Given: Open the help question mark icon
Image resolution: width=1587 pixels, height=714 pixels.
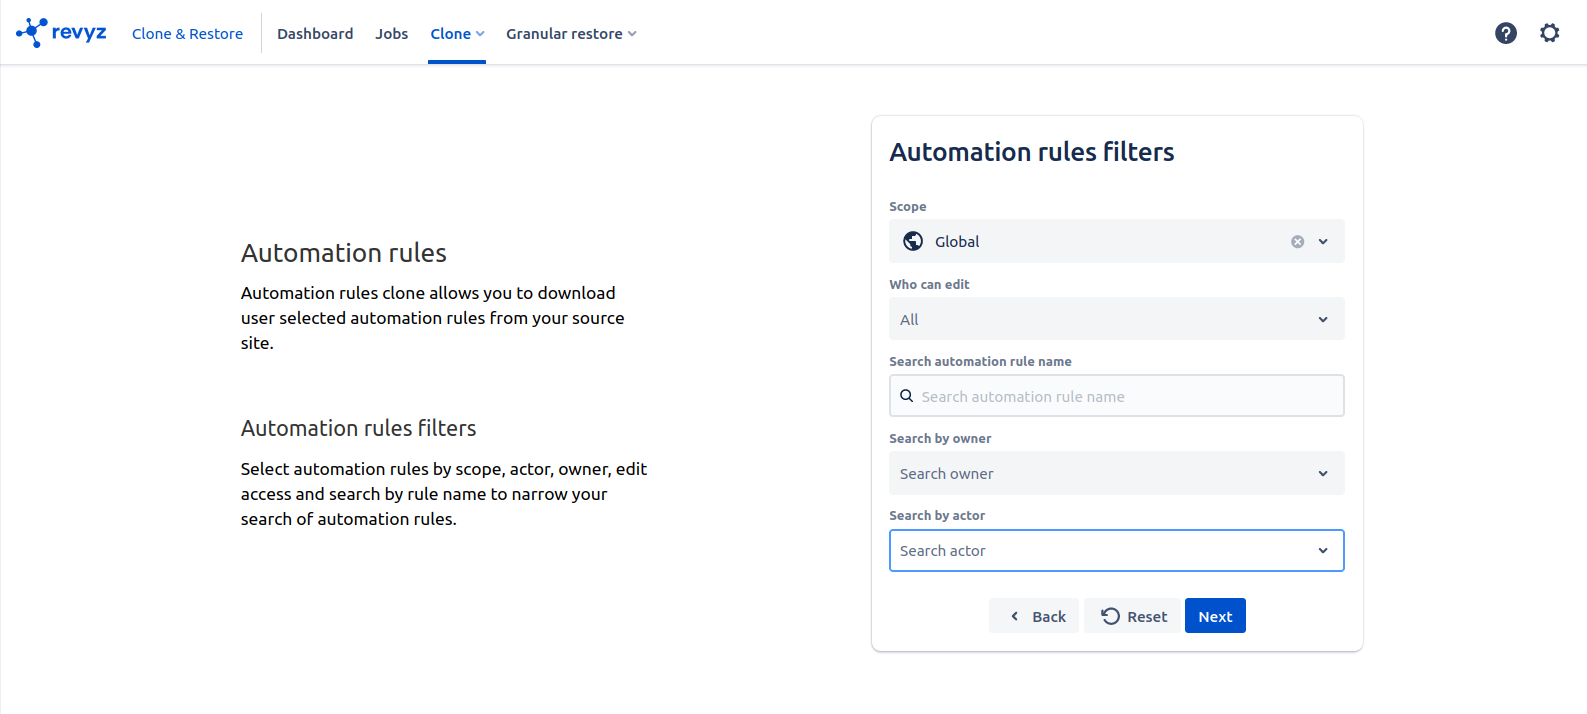Looking at the screenshot, I should pyautogui.click(x=1505, y=33).
